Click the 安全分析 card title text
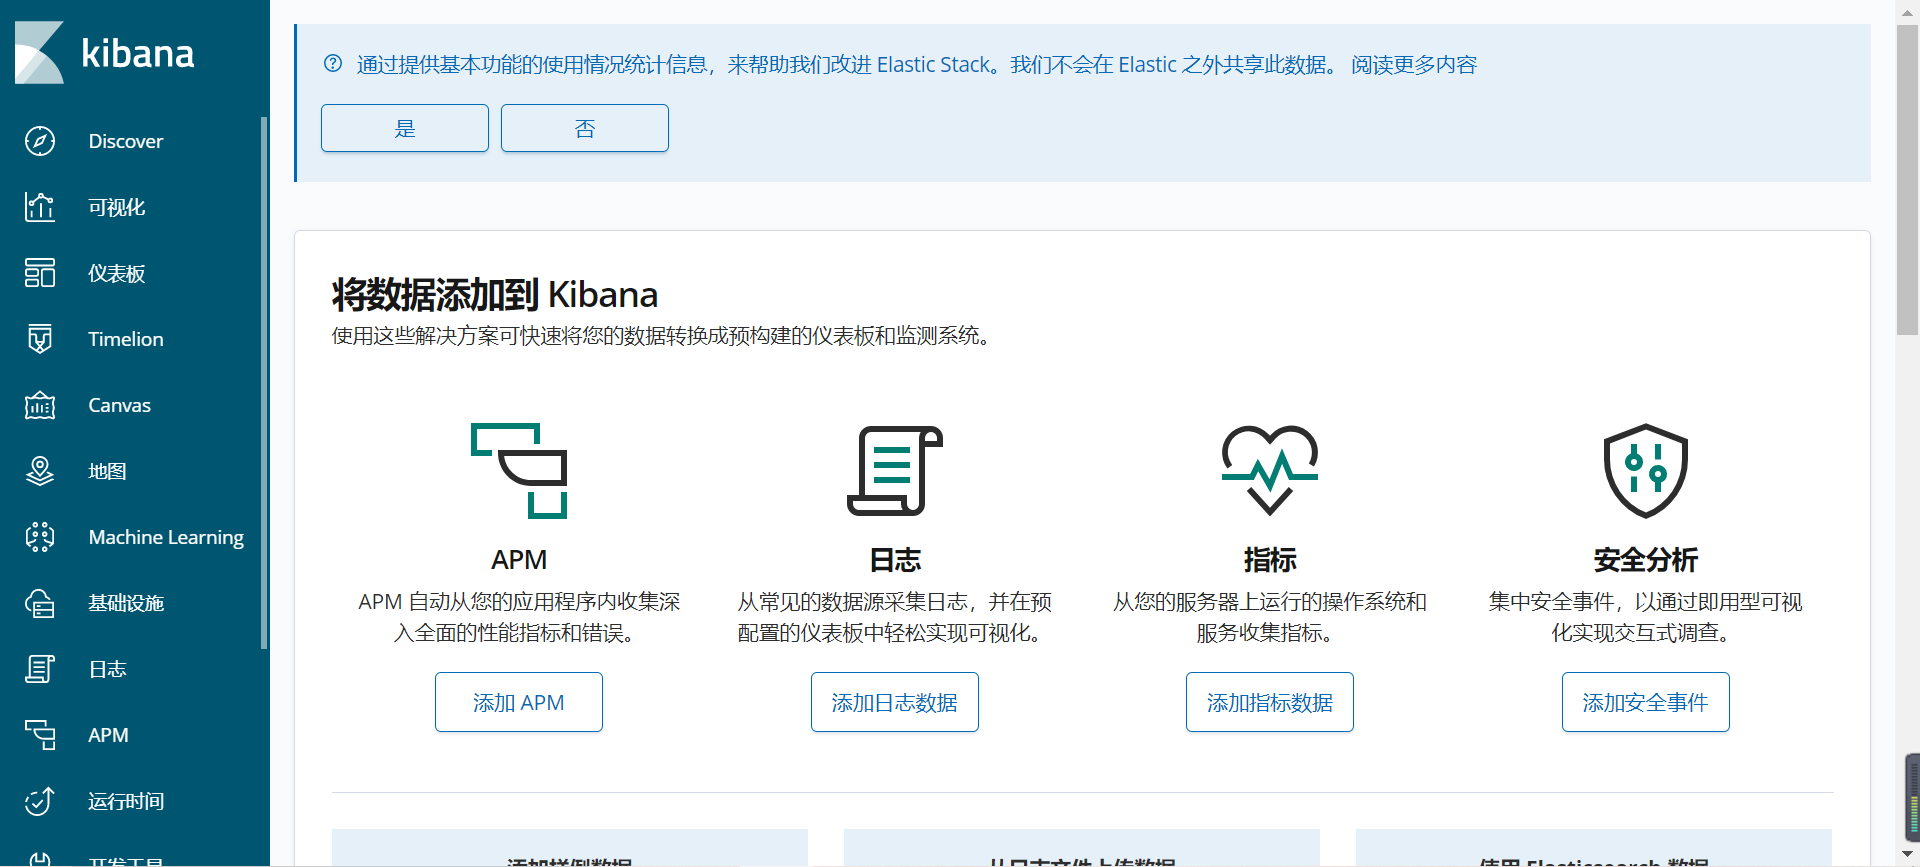The height and width of the screenshot is (867, 1920). pos(1646,560)
